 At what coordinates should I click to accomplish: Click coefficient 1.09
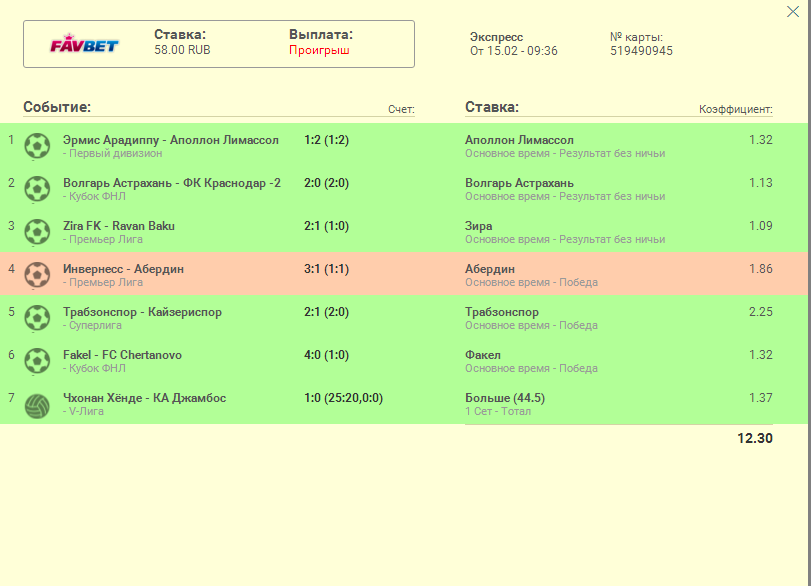coord(761,226)
